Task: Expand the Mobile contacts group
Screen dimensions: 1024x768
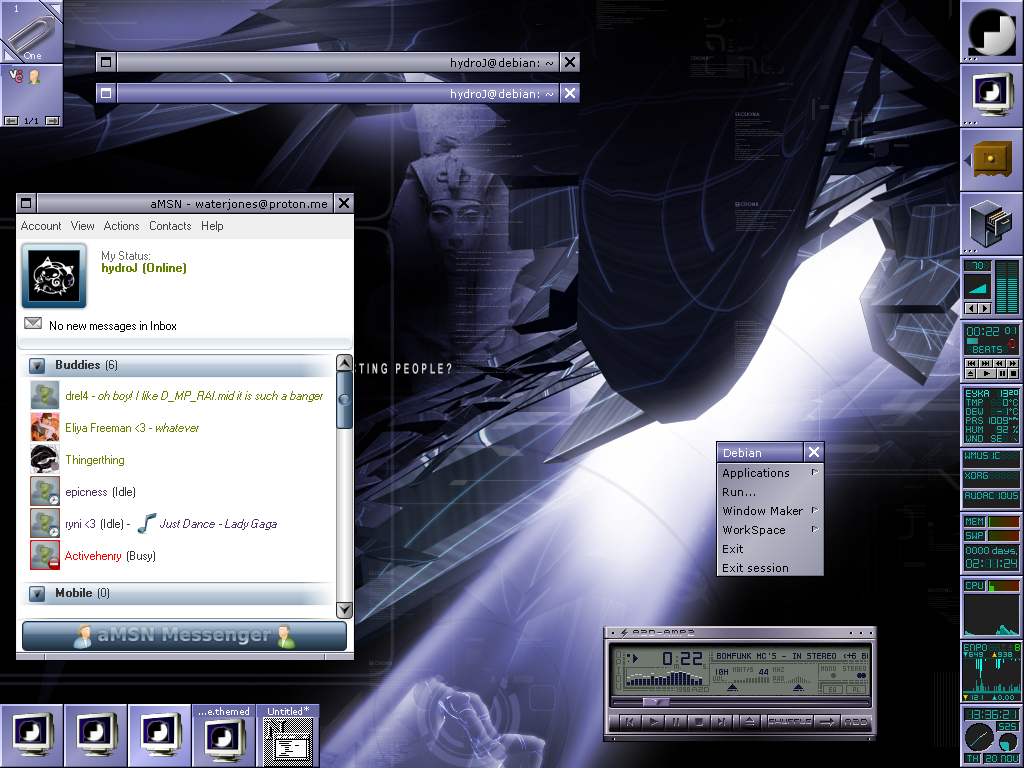Action: tap(37, 594)
